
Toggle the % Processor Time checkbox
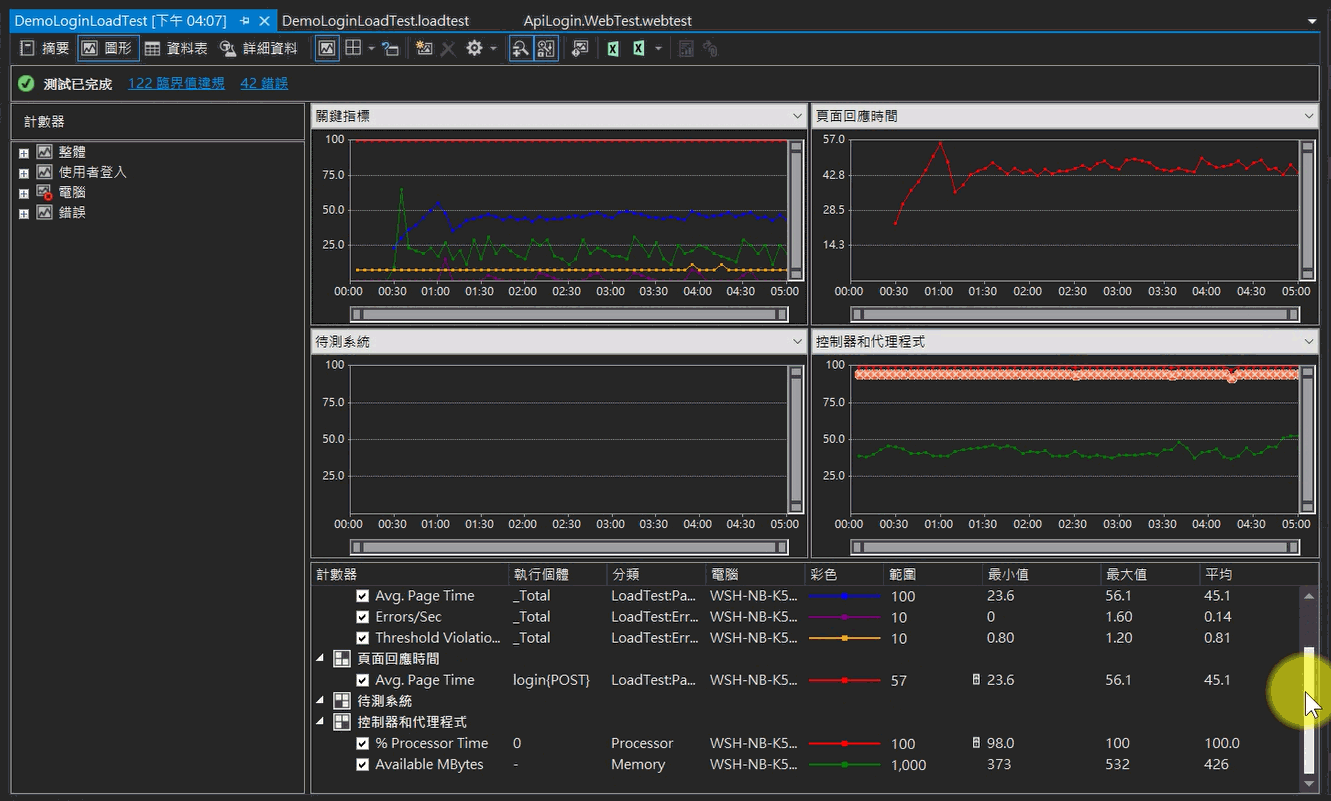point(363,743)
